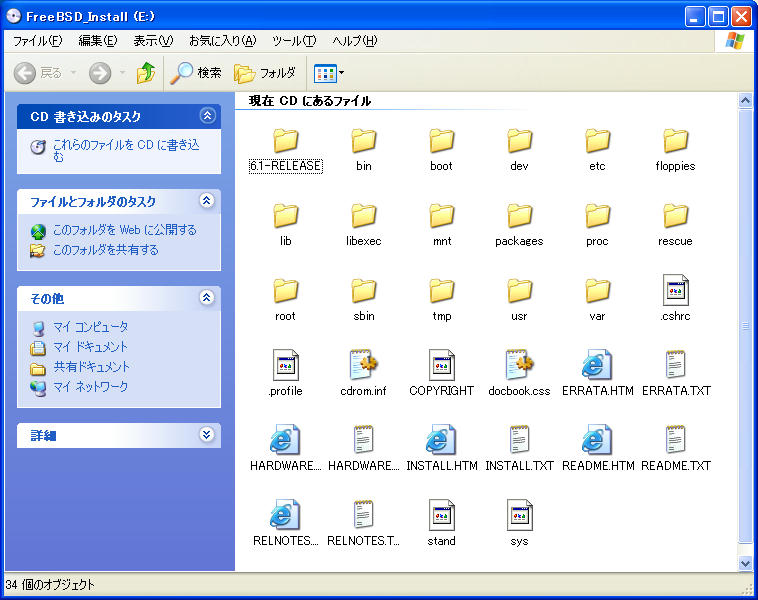Click the 戻る back button
The image size is (758, 600).
click(39, 73)
